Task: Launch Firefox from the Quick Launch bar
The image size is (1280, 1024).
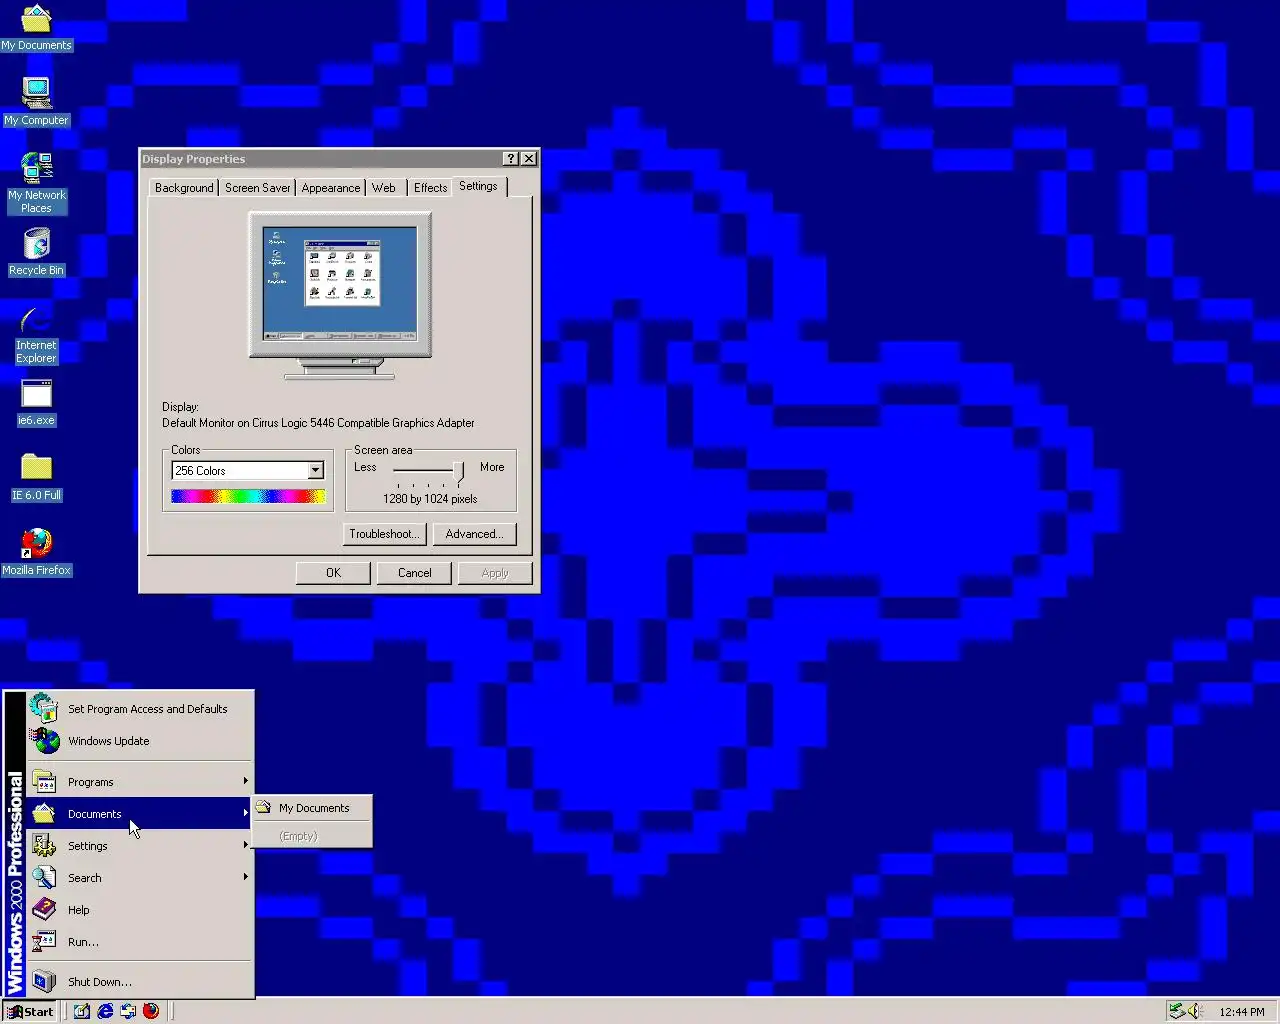Action: point(151,1011)
